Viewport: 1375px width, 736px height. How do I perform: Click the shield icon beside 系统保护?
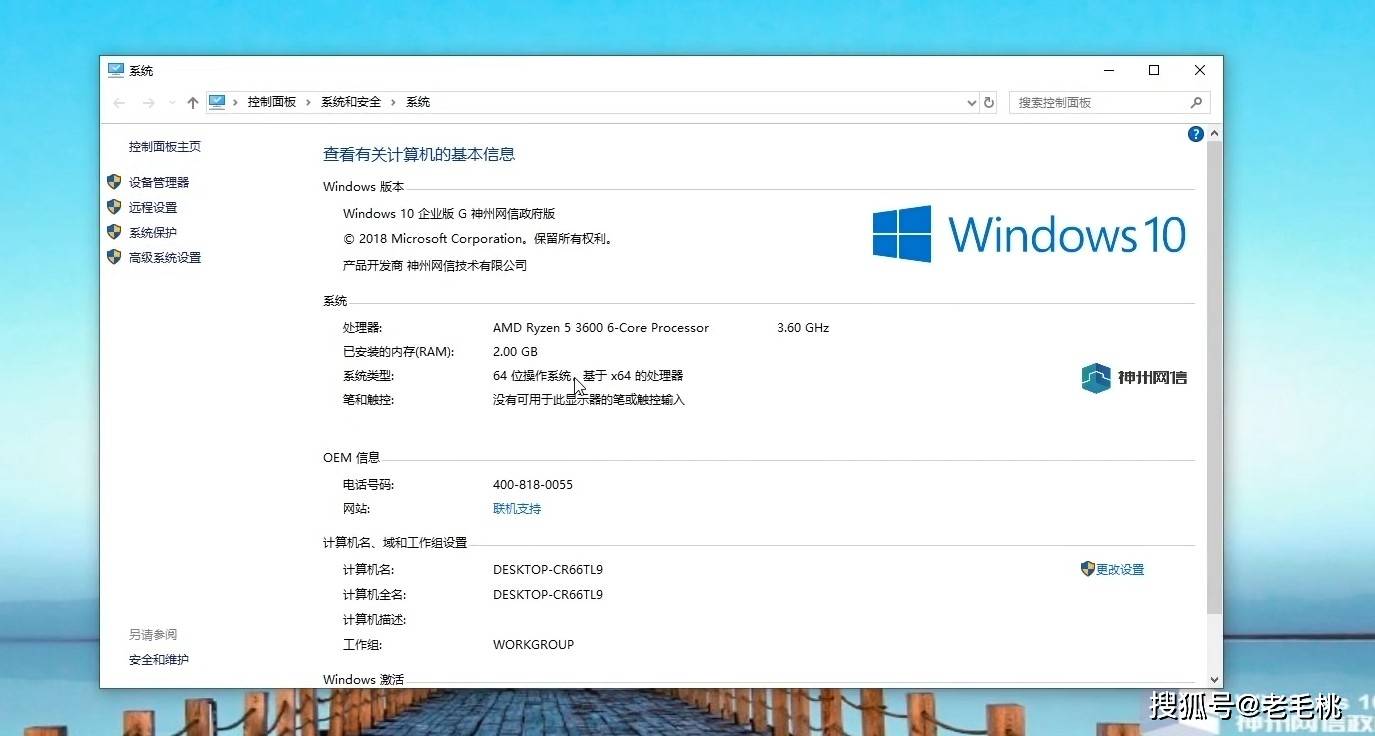coord(114,232)
